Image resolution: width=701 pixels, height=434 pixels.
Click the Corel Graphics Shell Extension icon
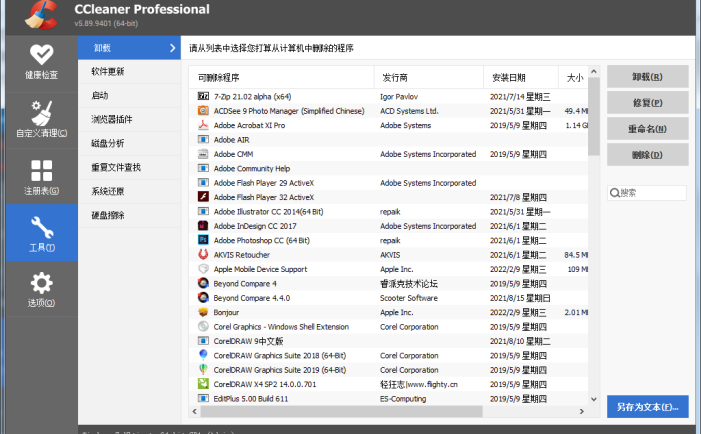click(203, 327)
